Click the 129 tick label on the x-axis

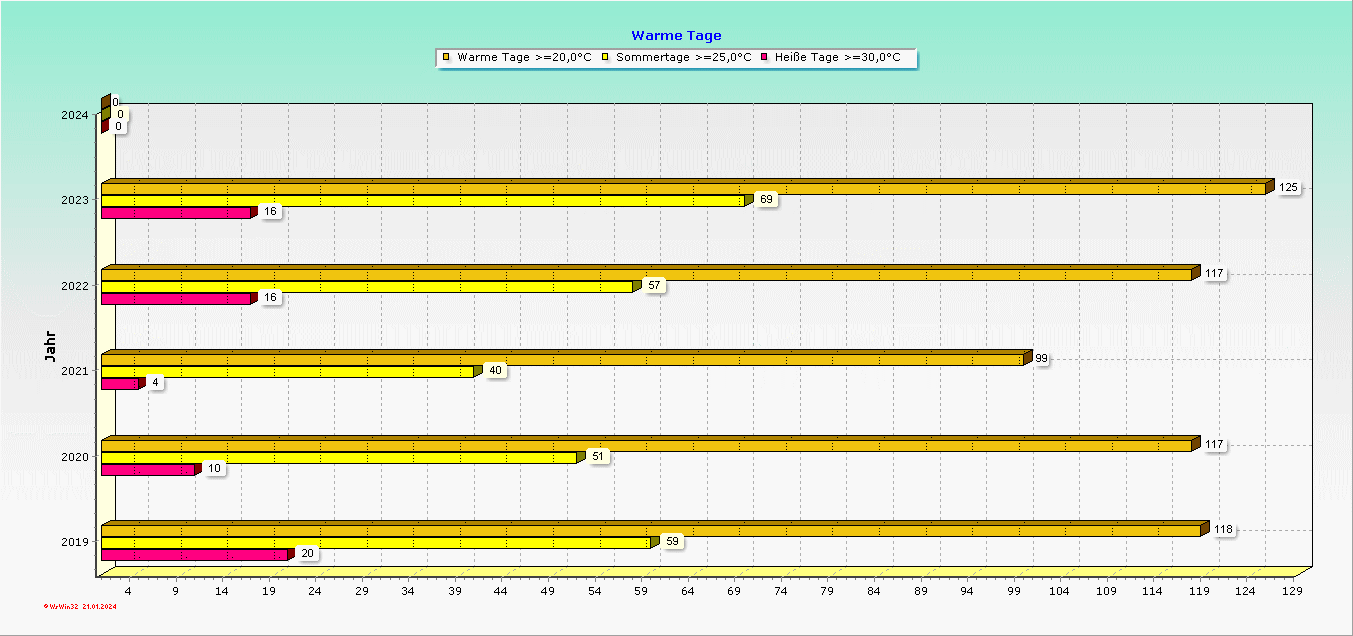[x=1291, y=592]
